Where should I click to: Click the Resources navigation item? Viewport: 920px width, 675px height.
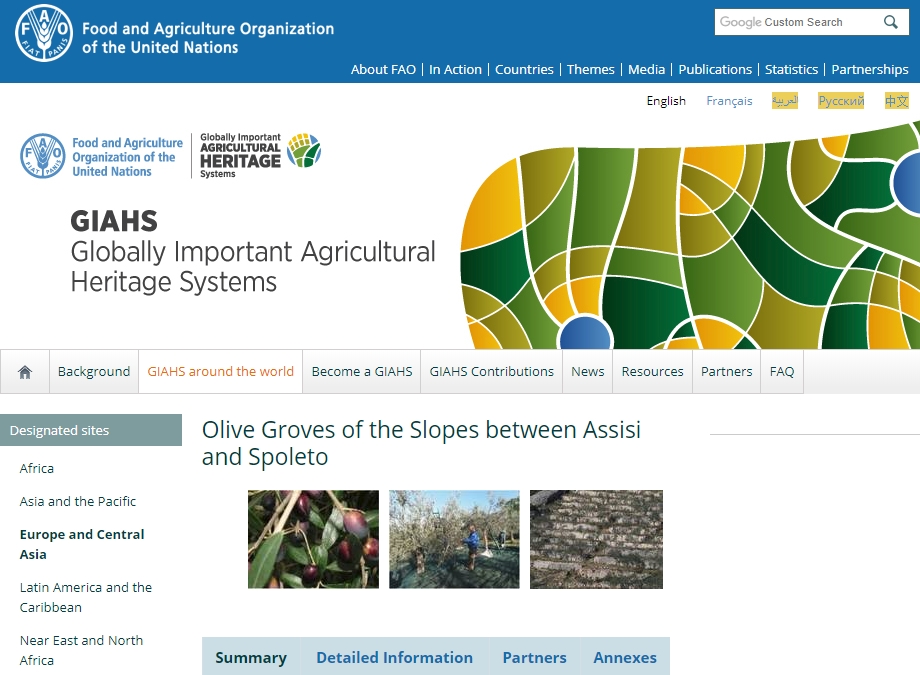click(x=652, y=371)
